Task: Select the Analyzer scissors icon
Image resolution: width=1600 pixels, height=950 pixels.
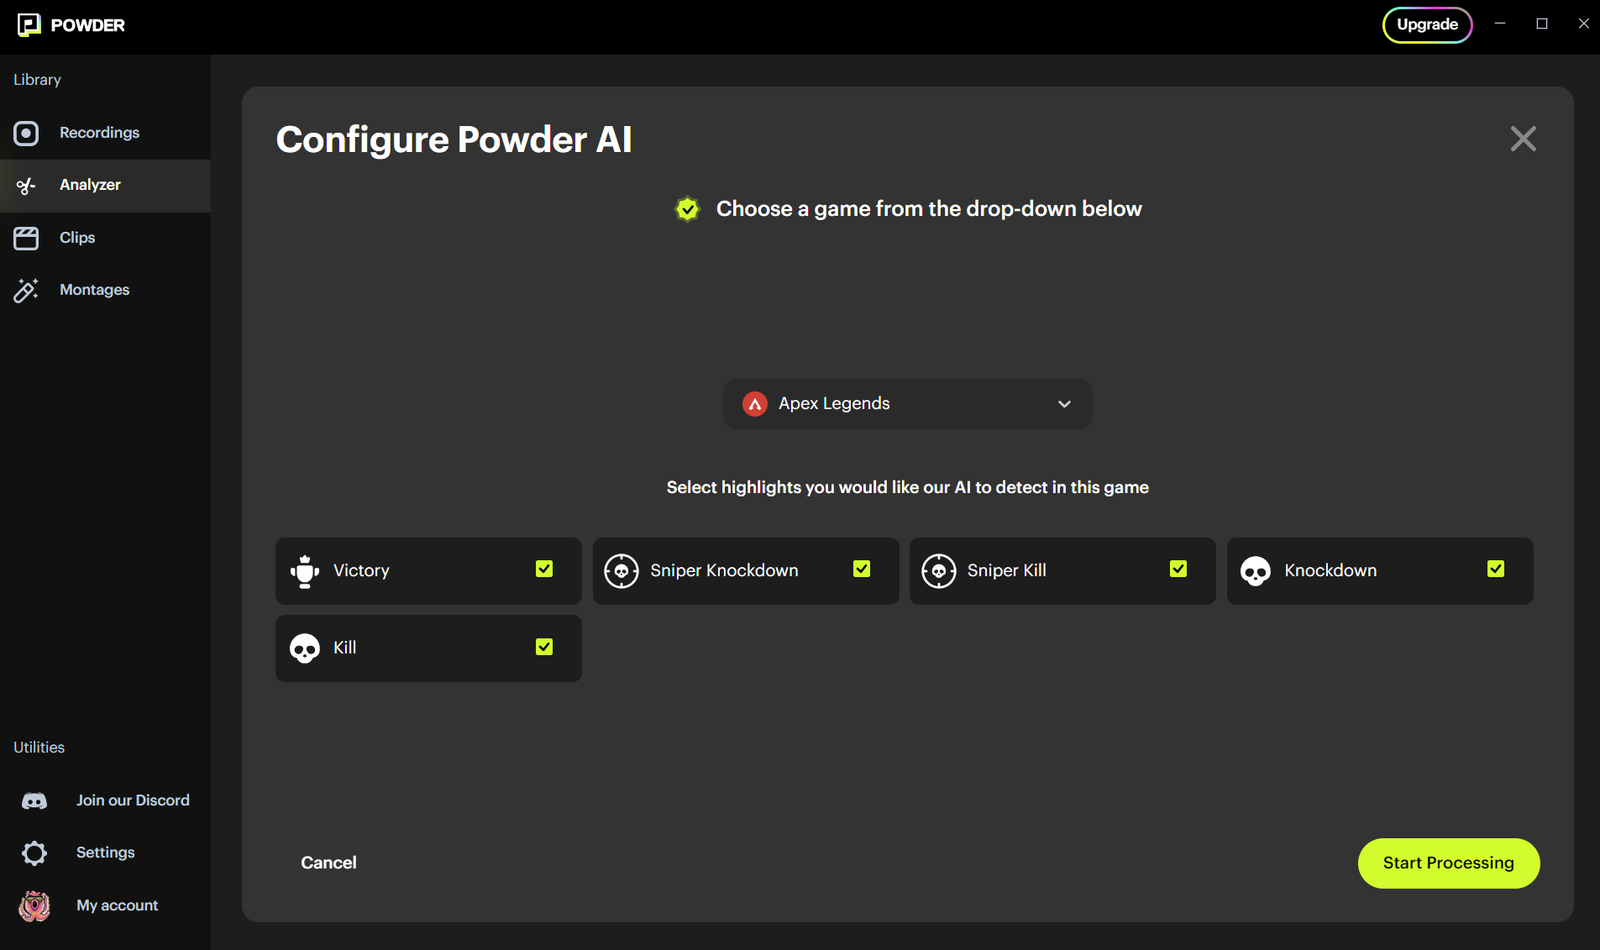Action: pyautogui.click(x=26, y=185)
